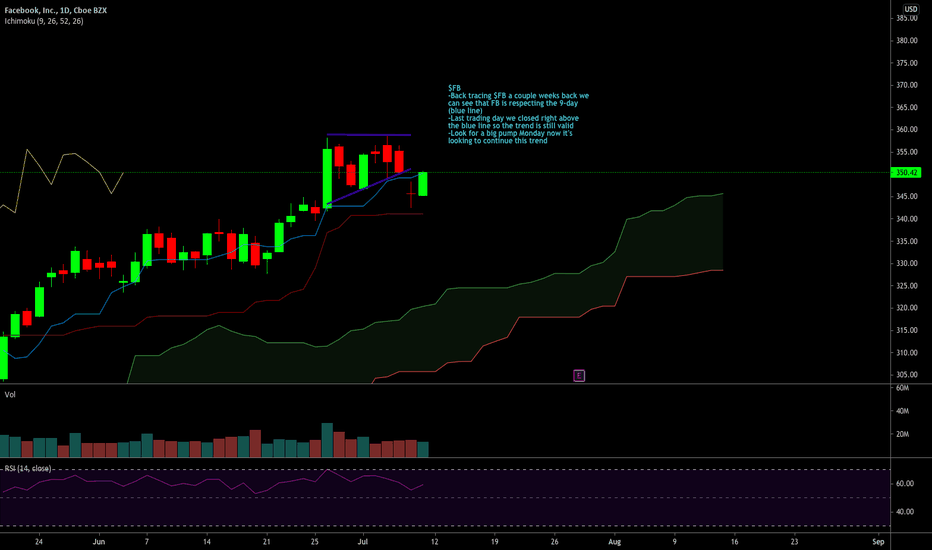Click the Ichimoku (9, 26, 52, 26) indicator label
The image size is (932, 550).
44,21
